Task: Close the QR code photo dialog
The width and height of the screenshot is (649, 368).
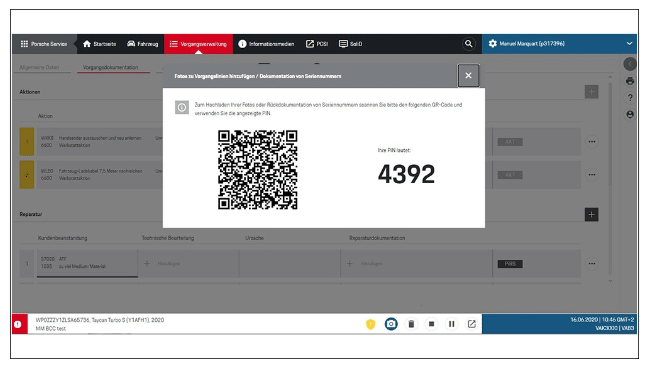Action: (x=468, y=75)
